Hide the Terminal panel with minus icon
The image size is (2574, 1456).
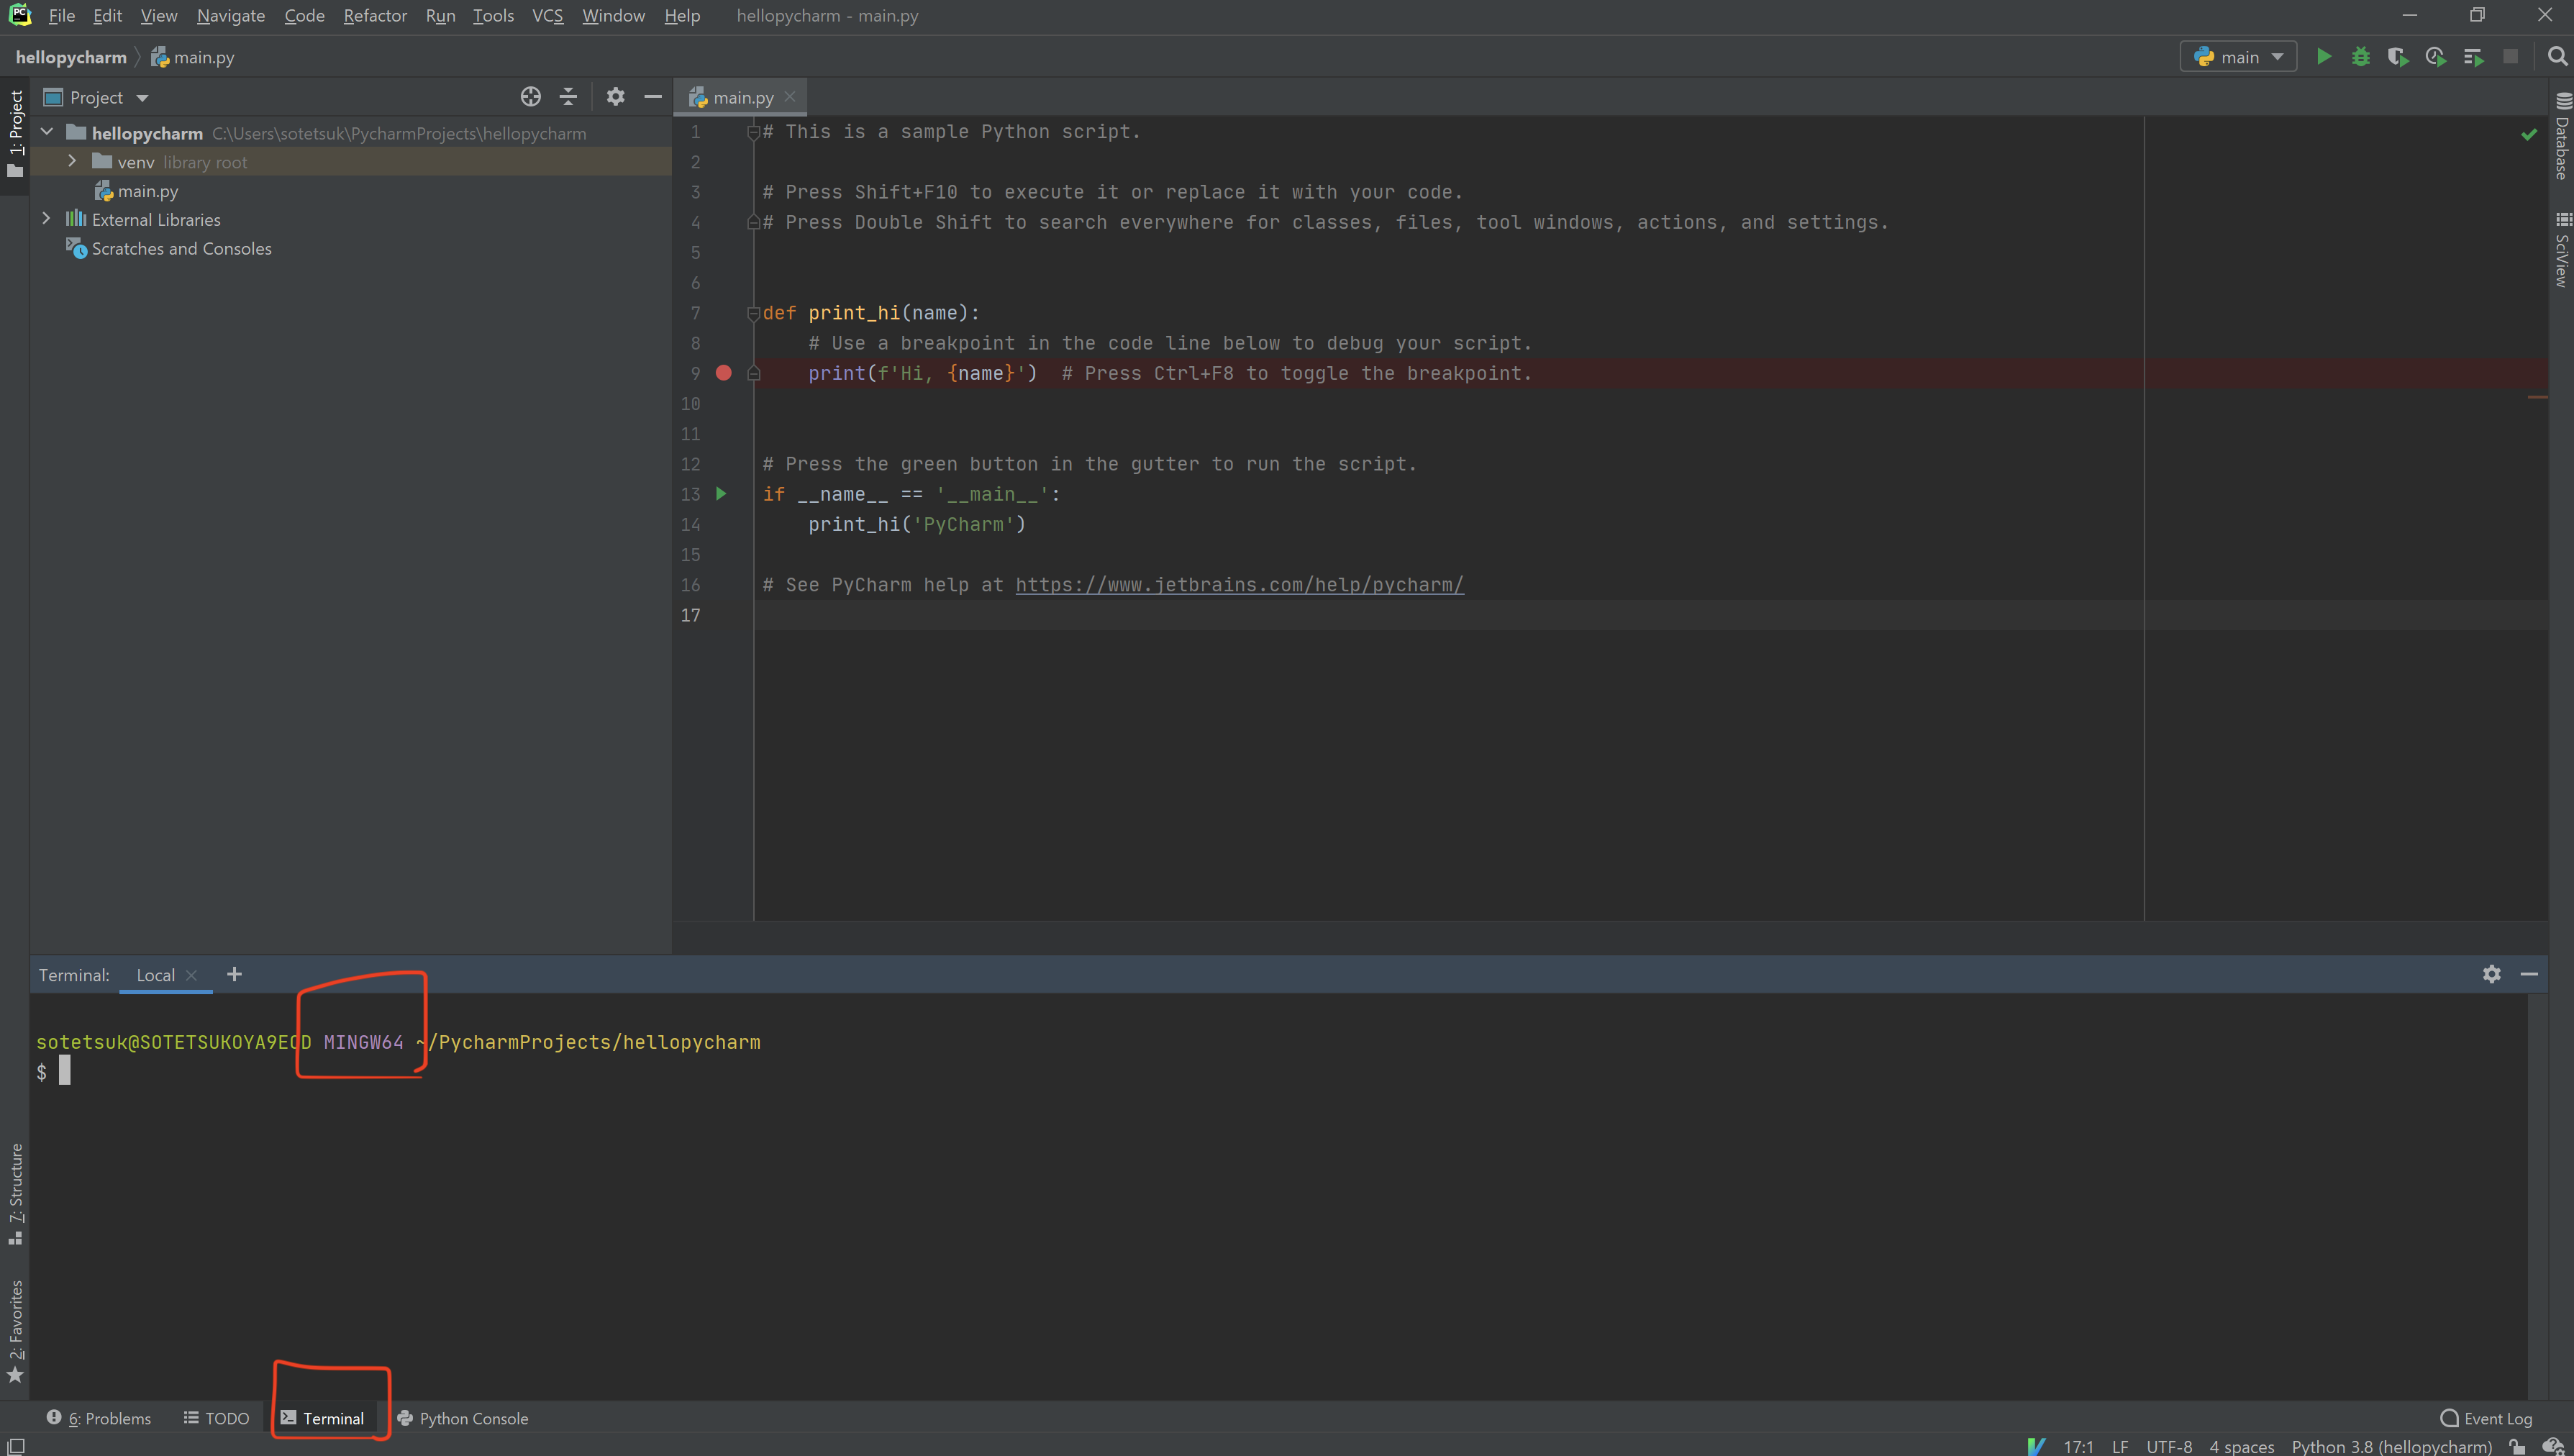coord(2529,974)
